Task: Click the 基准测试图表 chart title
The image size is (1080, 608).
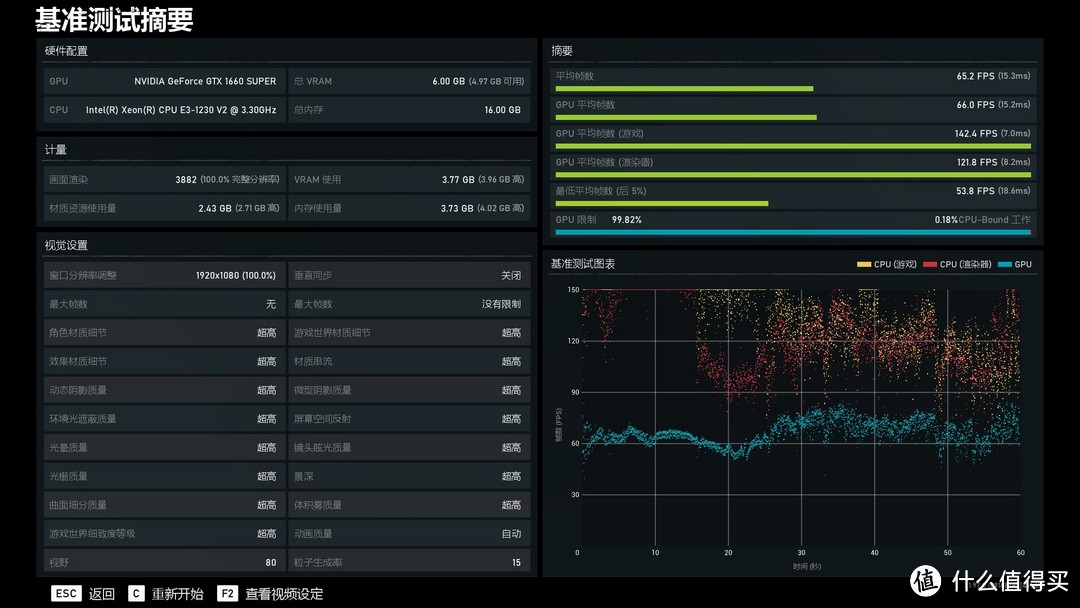Action: [583, 264]
